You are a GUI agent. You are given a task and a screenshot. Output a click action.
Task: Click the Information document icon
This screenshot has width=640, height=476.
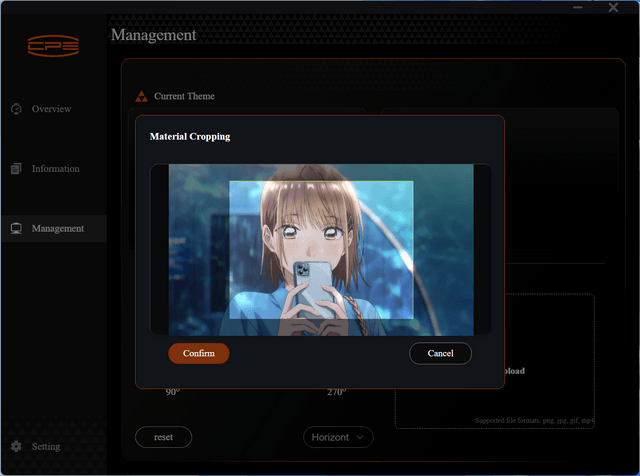pos(16,169)
